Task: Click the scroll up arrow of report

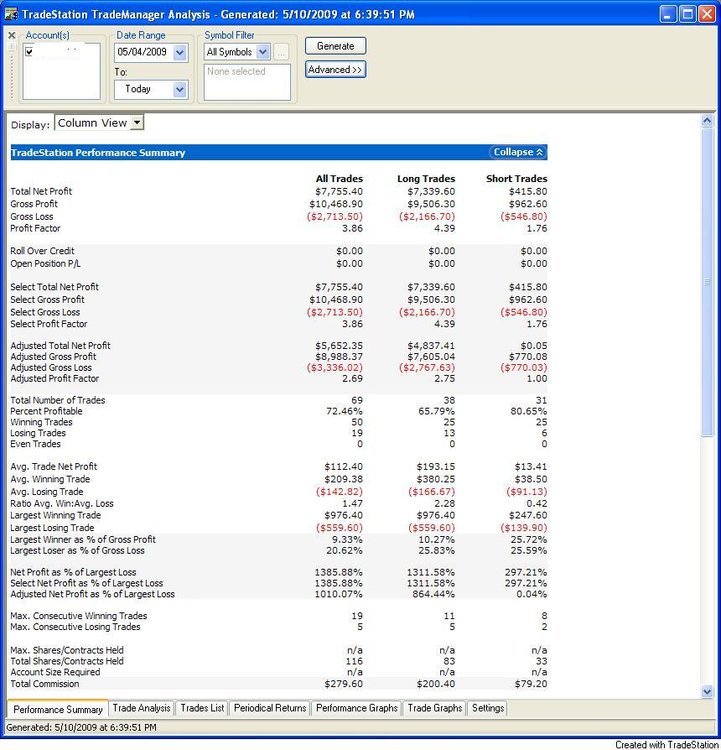Action: pos(707,121)
